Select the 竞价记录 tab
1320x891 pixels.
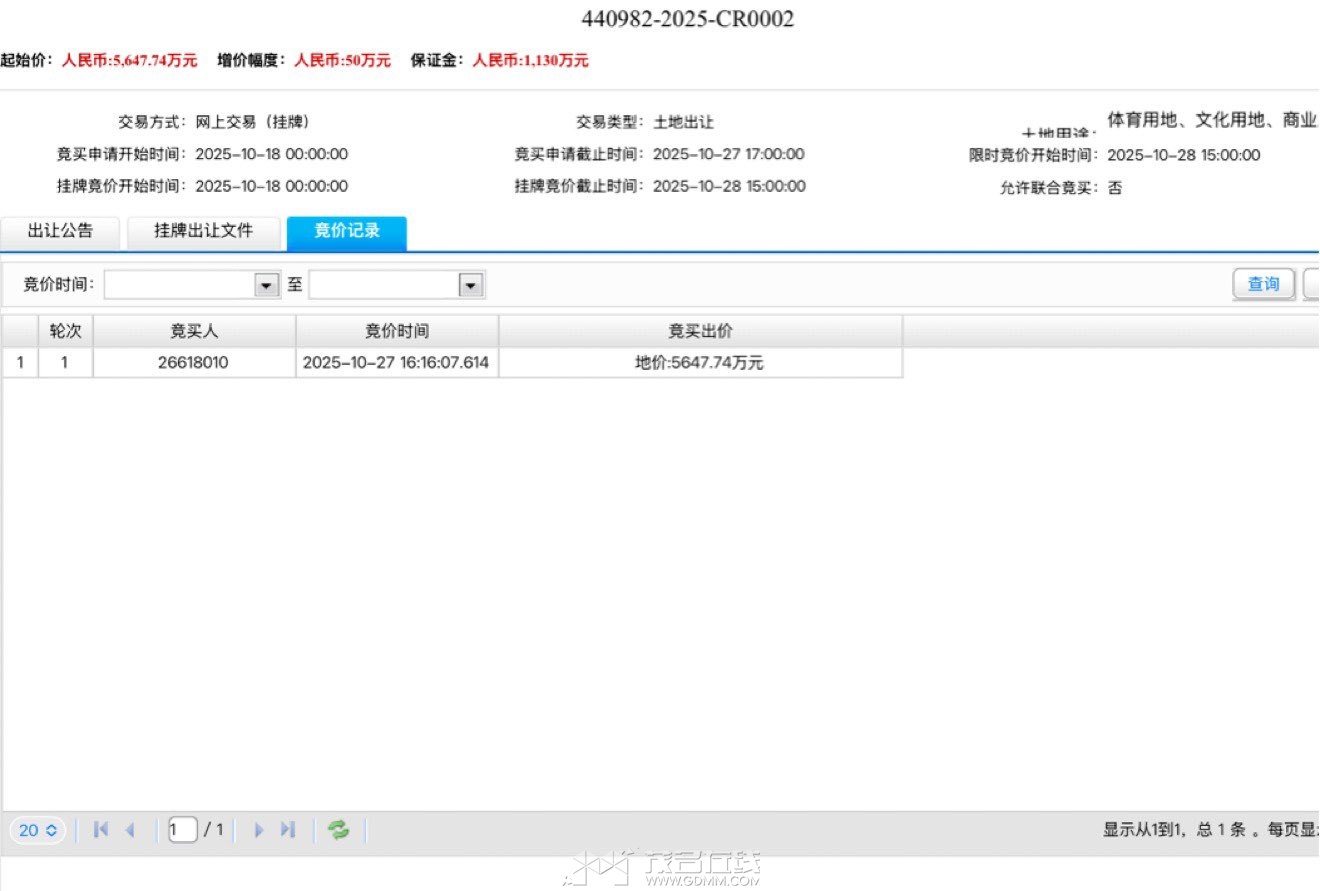pyautogui.click(x=346, y=232)
